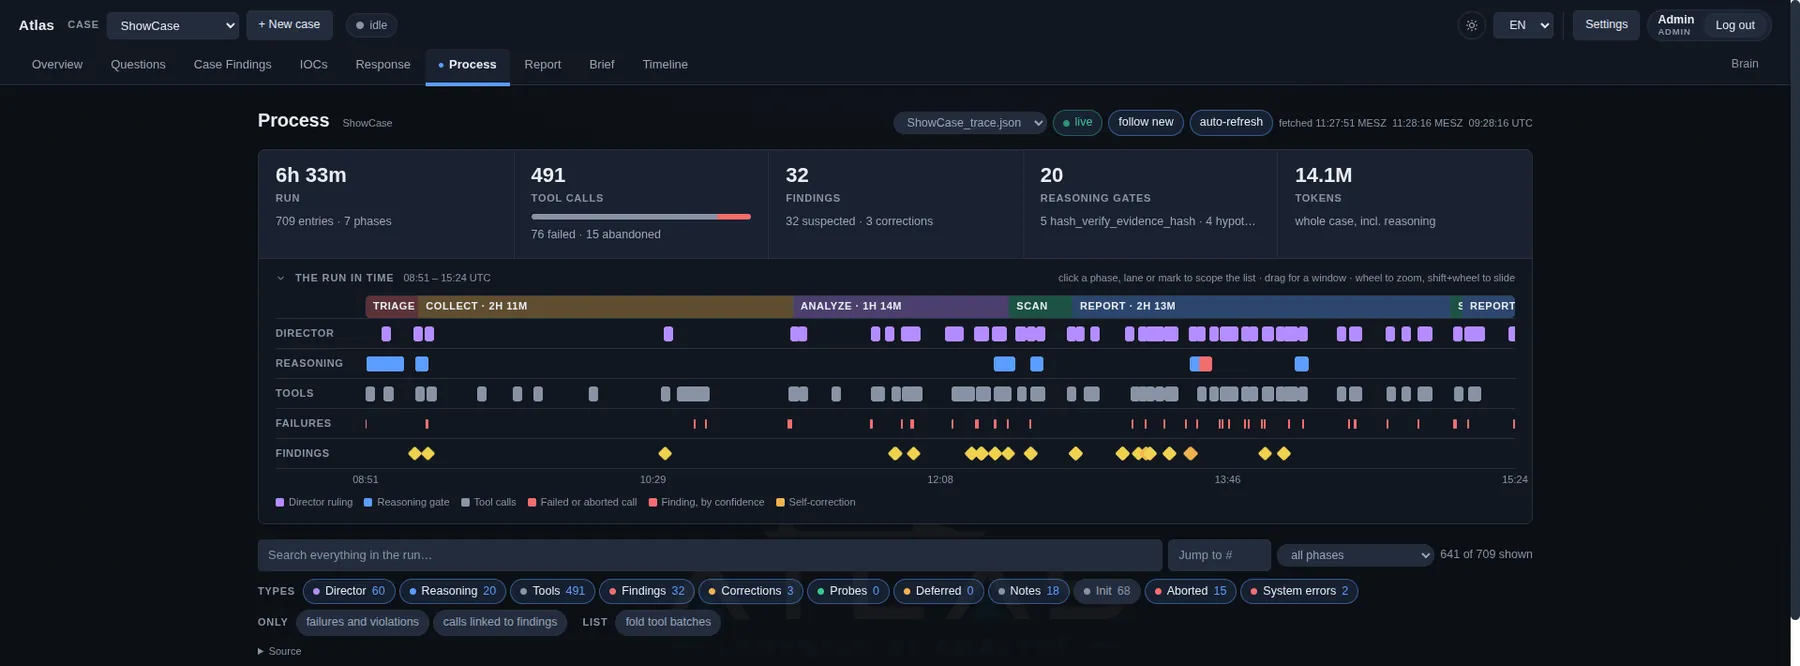Click the Failed or aborted call legend swatch

click(x=532, y=502)
